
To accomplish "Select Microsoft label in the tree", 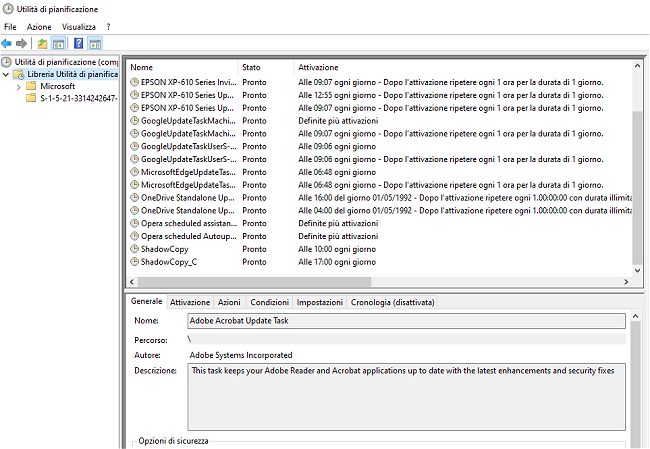I will (58, 86).
